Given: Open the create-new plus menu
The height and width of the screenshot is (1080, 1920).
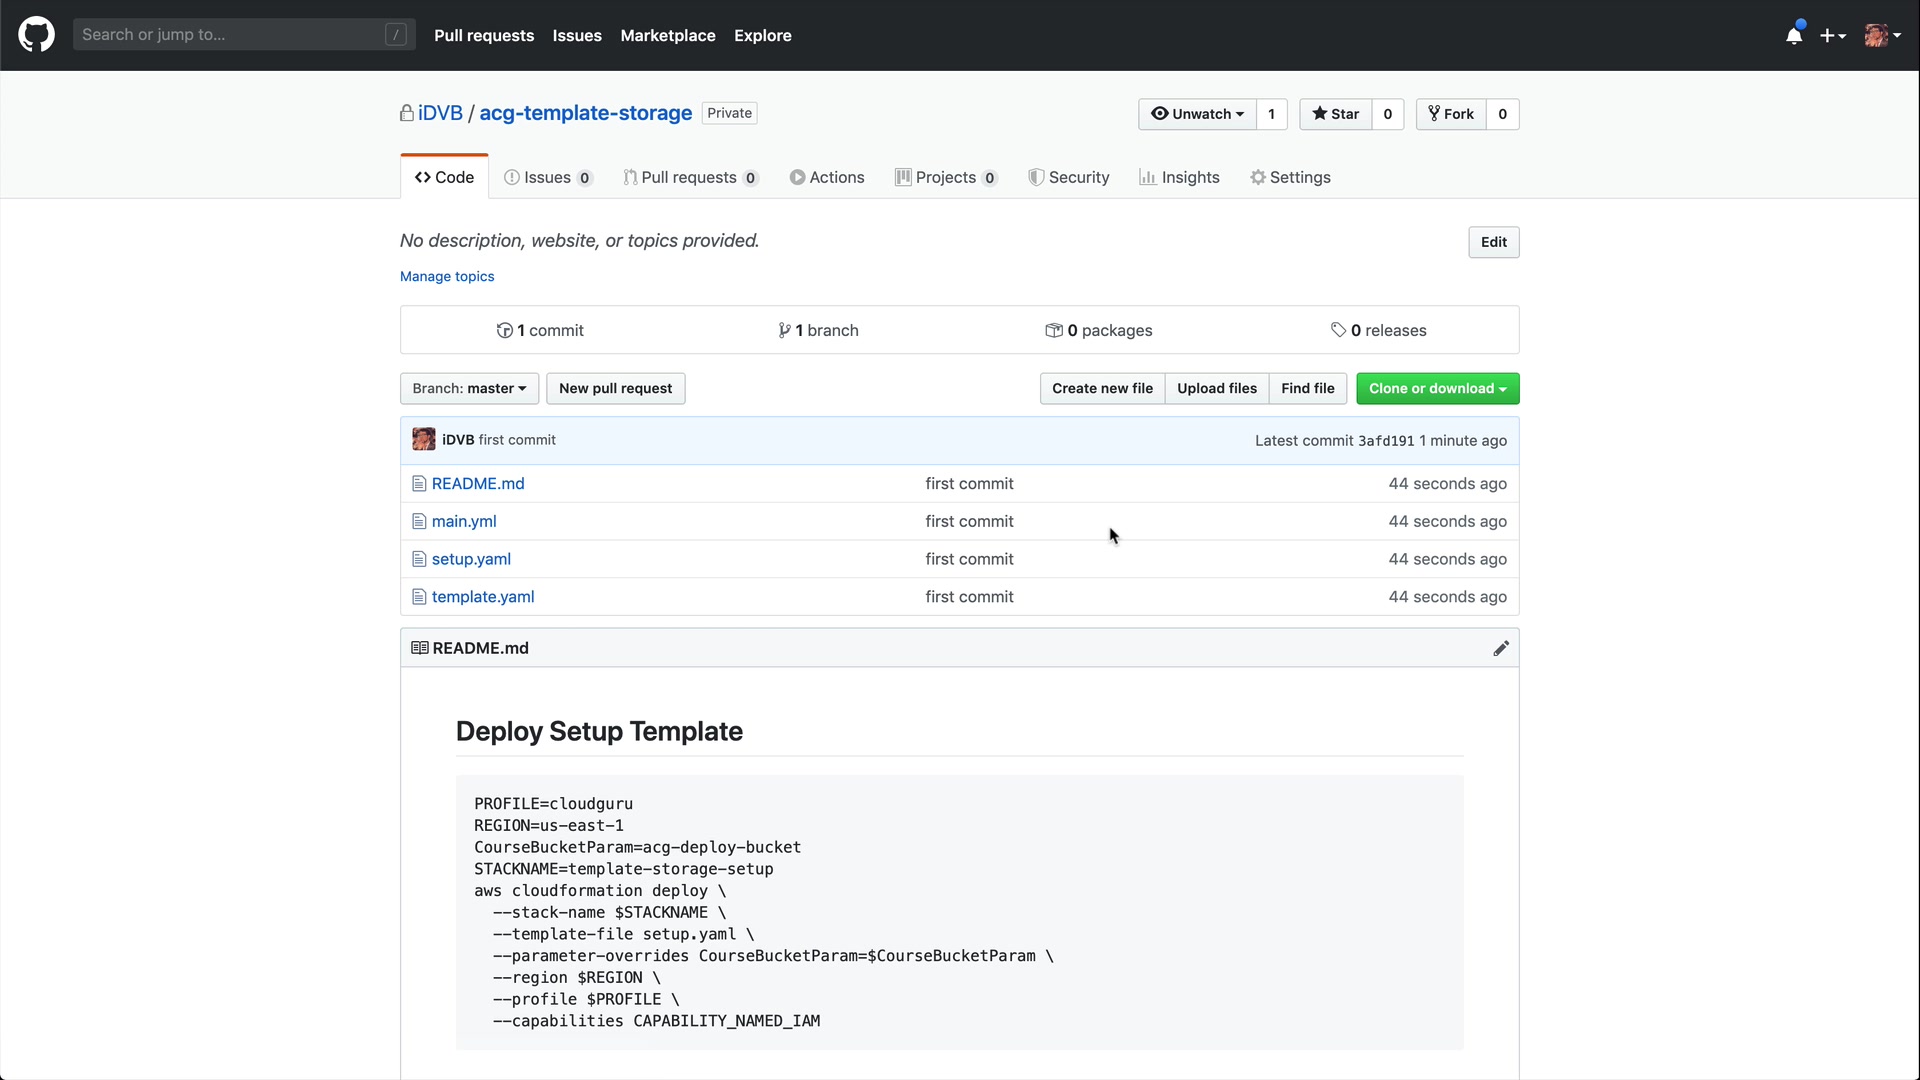Looking at the screenshot, I should [x=1832, y=36].
